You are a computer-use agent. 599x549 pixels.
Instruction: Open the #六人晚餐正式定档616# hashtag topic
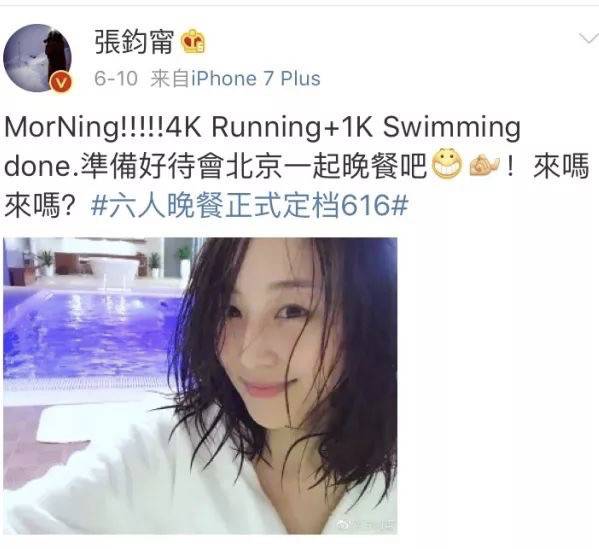pyautogui.click(x=249, y=206)
